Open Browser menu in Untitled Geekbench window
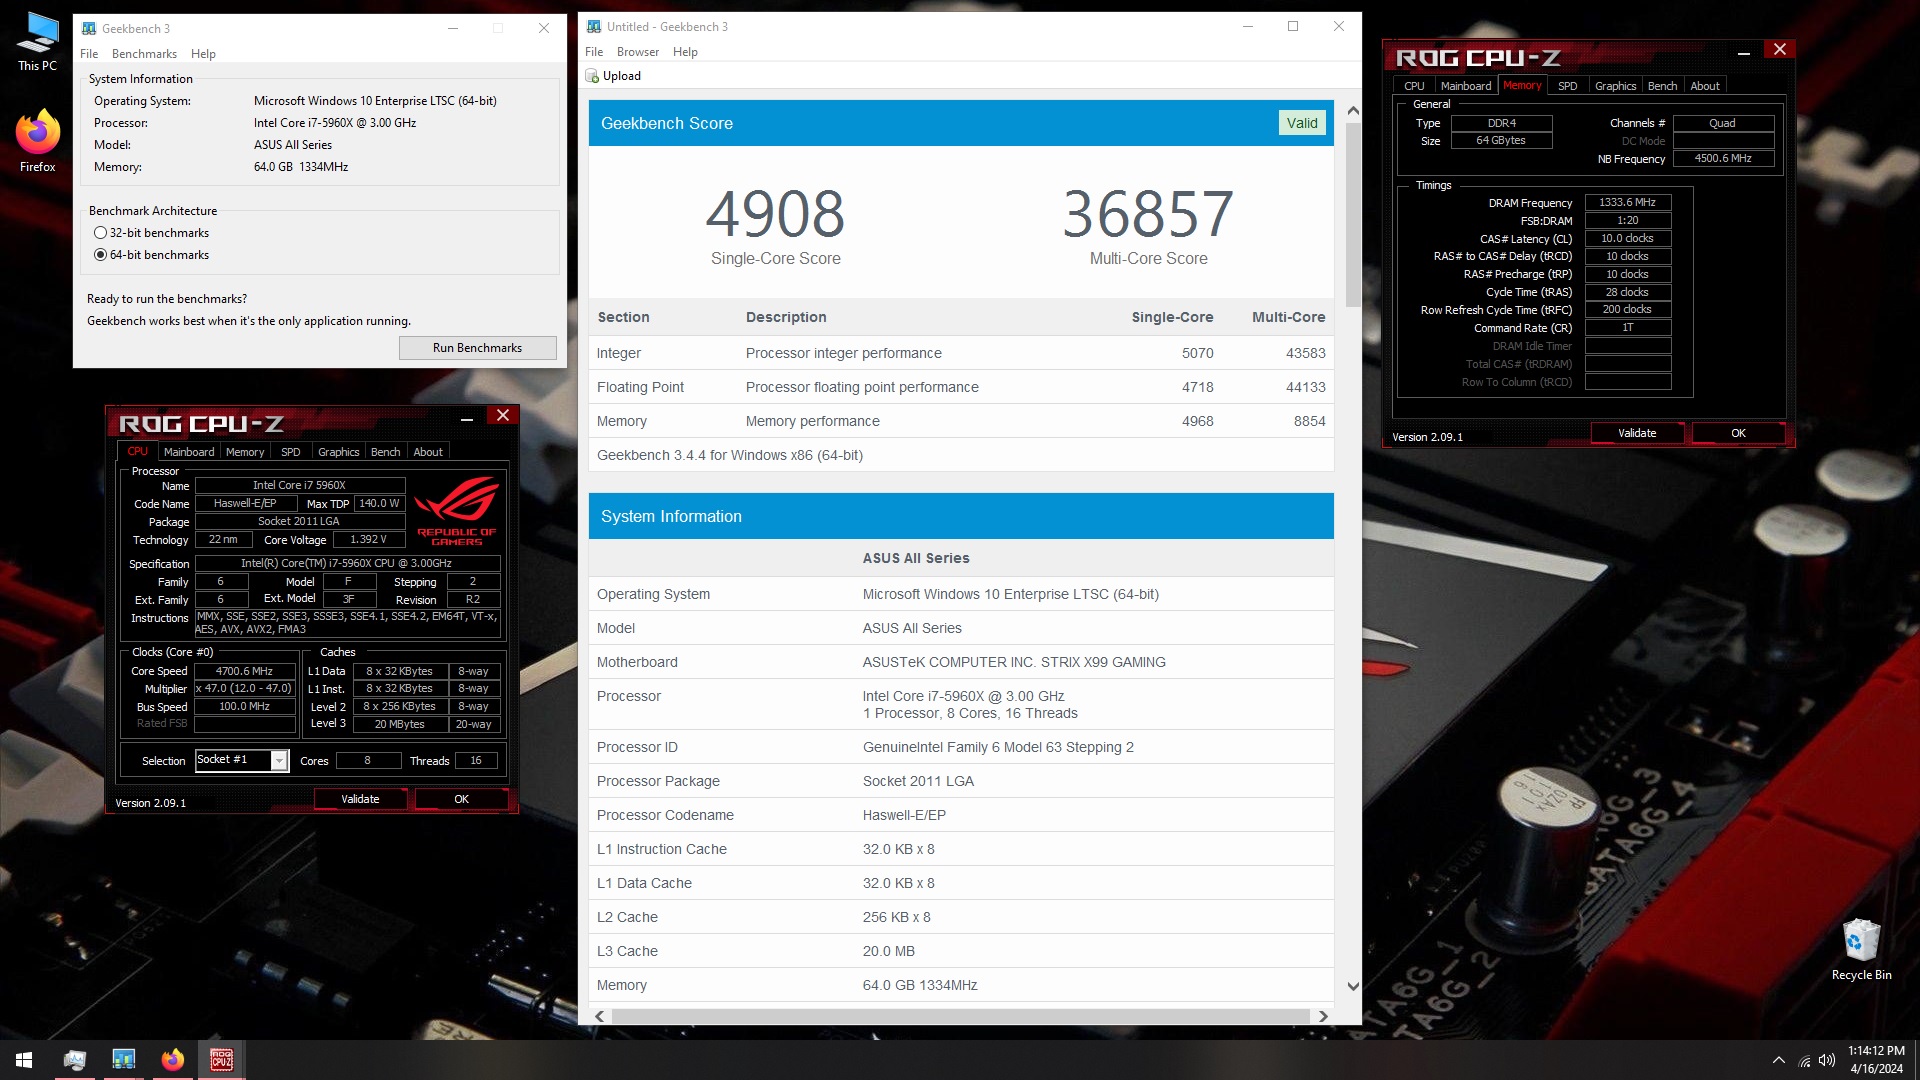 638,52
